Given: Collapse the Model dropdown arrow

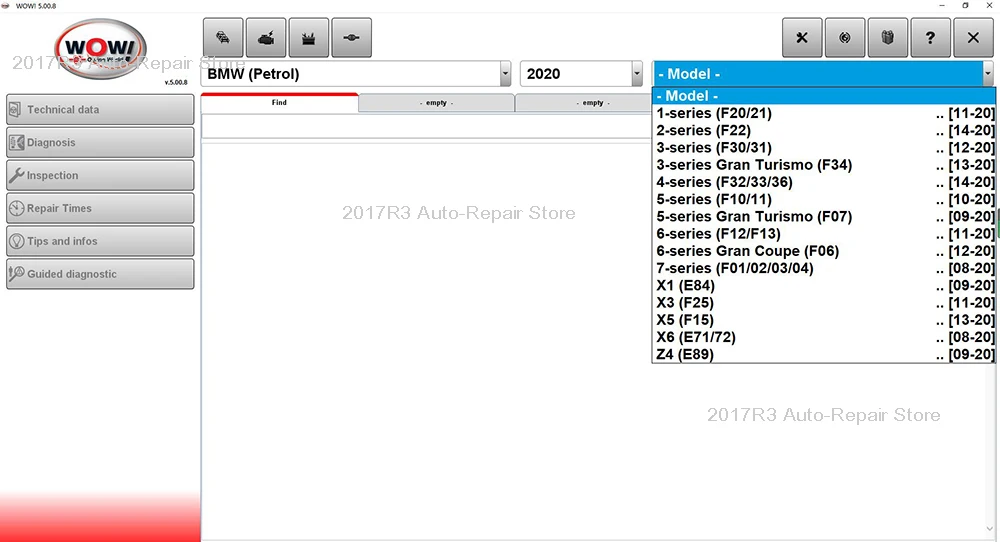Looking at the screenshot, I should tap(988, 74).
